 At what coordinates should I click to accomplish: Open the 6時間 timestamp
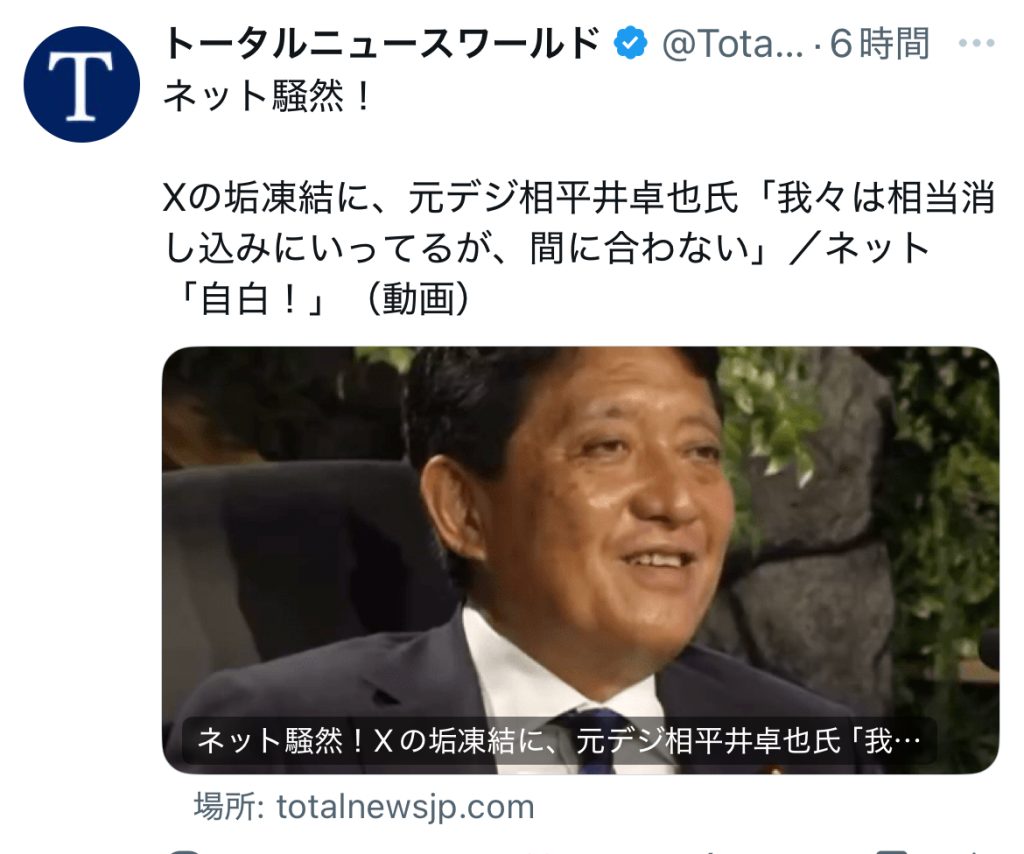(x=879, y=44)
